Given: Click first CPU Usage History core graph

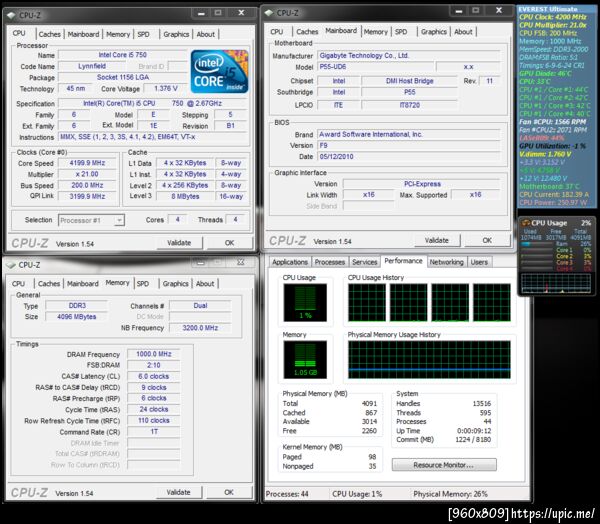Looking at the screenshot, I should tap(367, 302).
